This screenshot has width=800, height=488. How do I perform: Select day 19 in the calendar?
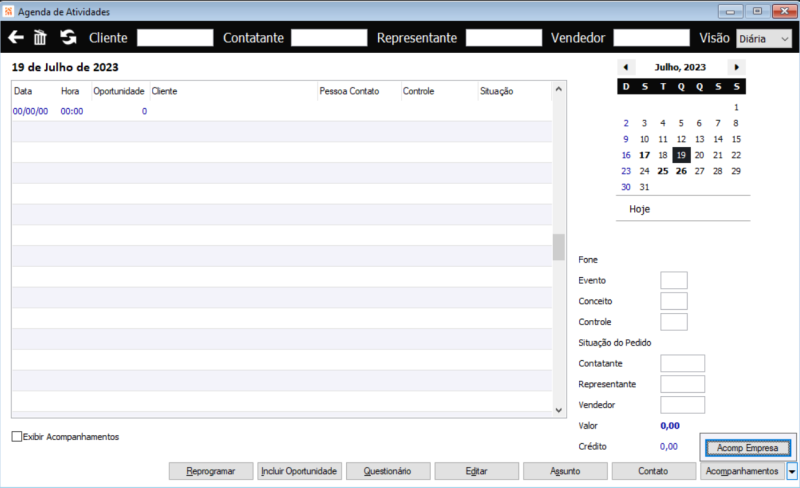(681, 155)
